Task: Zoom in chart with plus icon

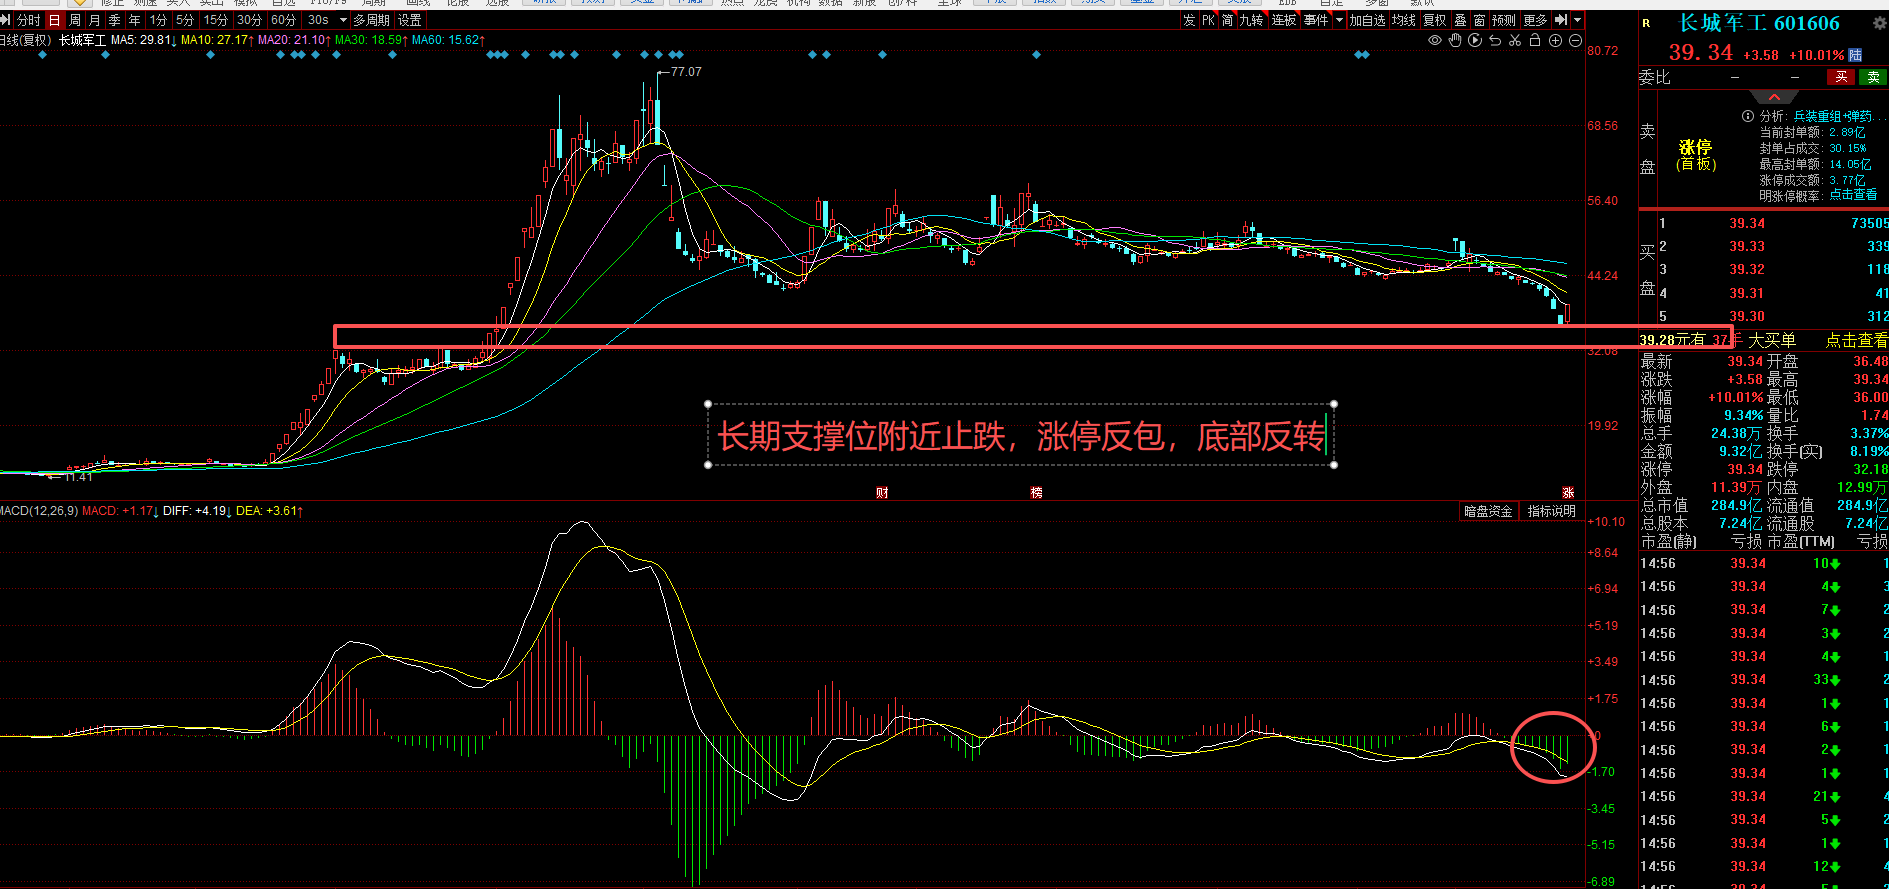Action: 1555,40
